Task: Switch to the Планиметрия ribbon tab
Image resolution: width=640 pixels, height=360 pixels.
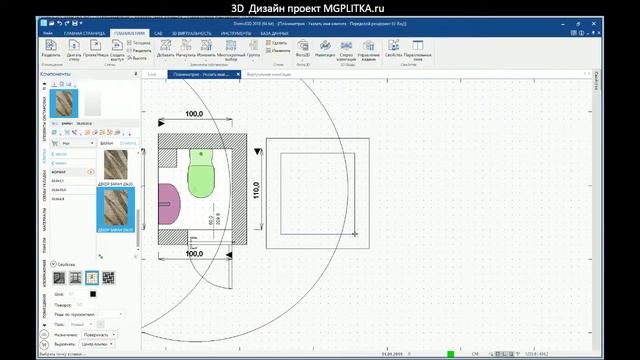Action: coord(129,33)
